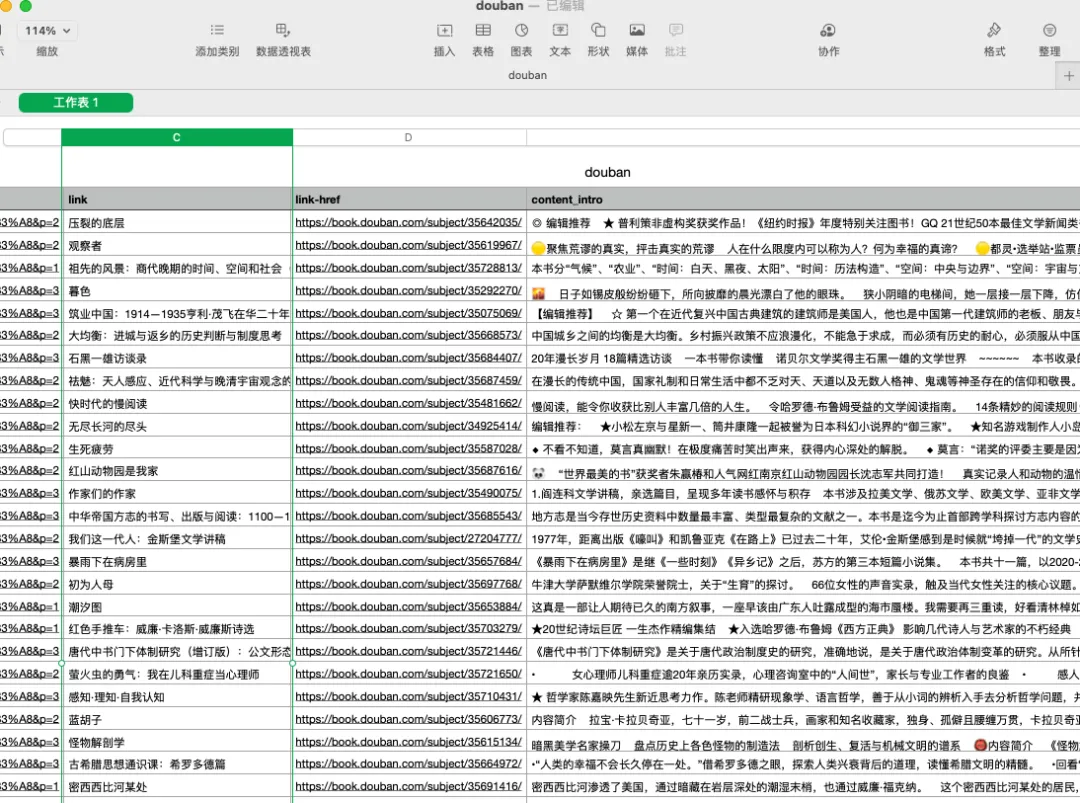Add a text box via Text (文本) icon
The width and height of the screenshot is (1080, 803).
560,31
